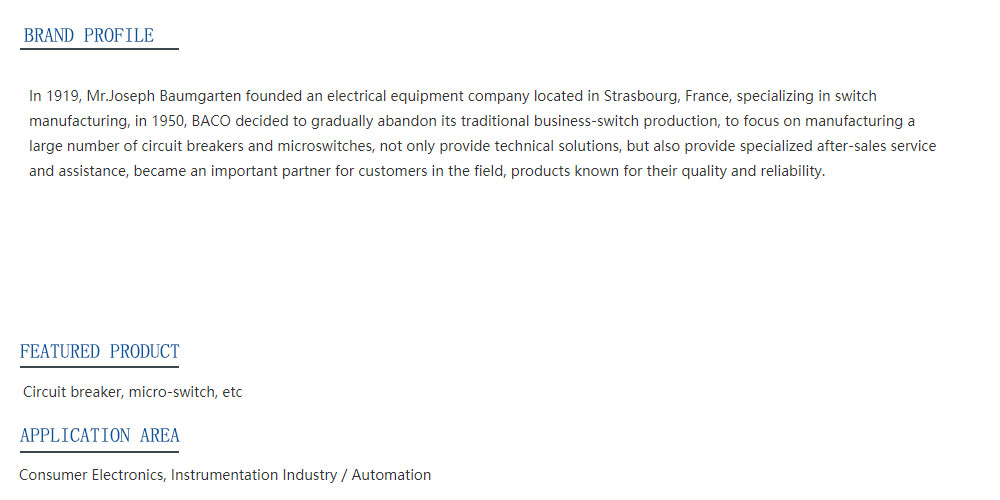Screen dimensions: 1000x500
Task: Click the underline below FEATURED PRODUCT heading
Action: (x=99, y=367)
